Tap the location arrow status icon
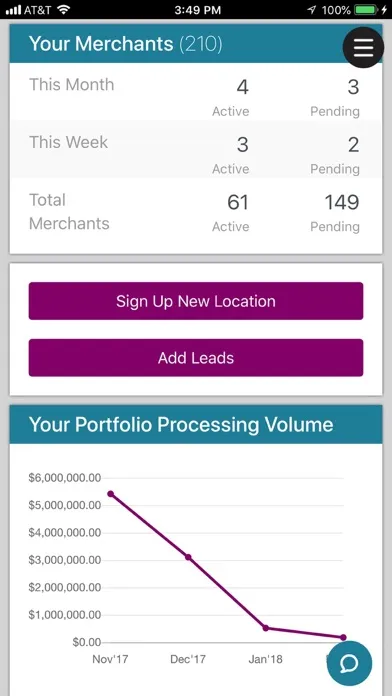392x696 pixels. click(x=312, y=10)
